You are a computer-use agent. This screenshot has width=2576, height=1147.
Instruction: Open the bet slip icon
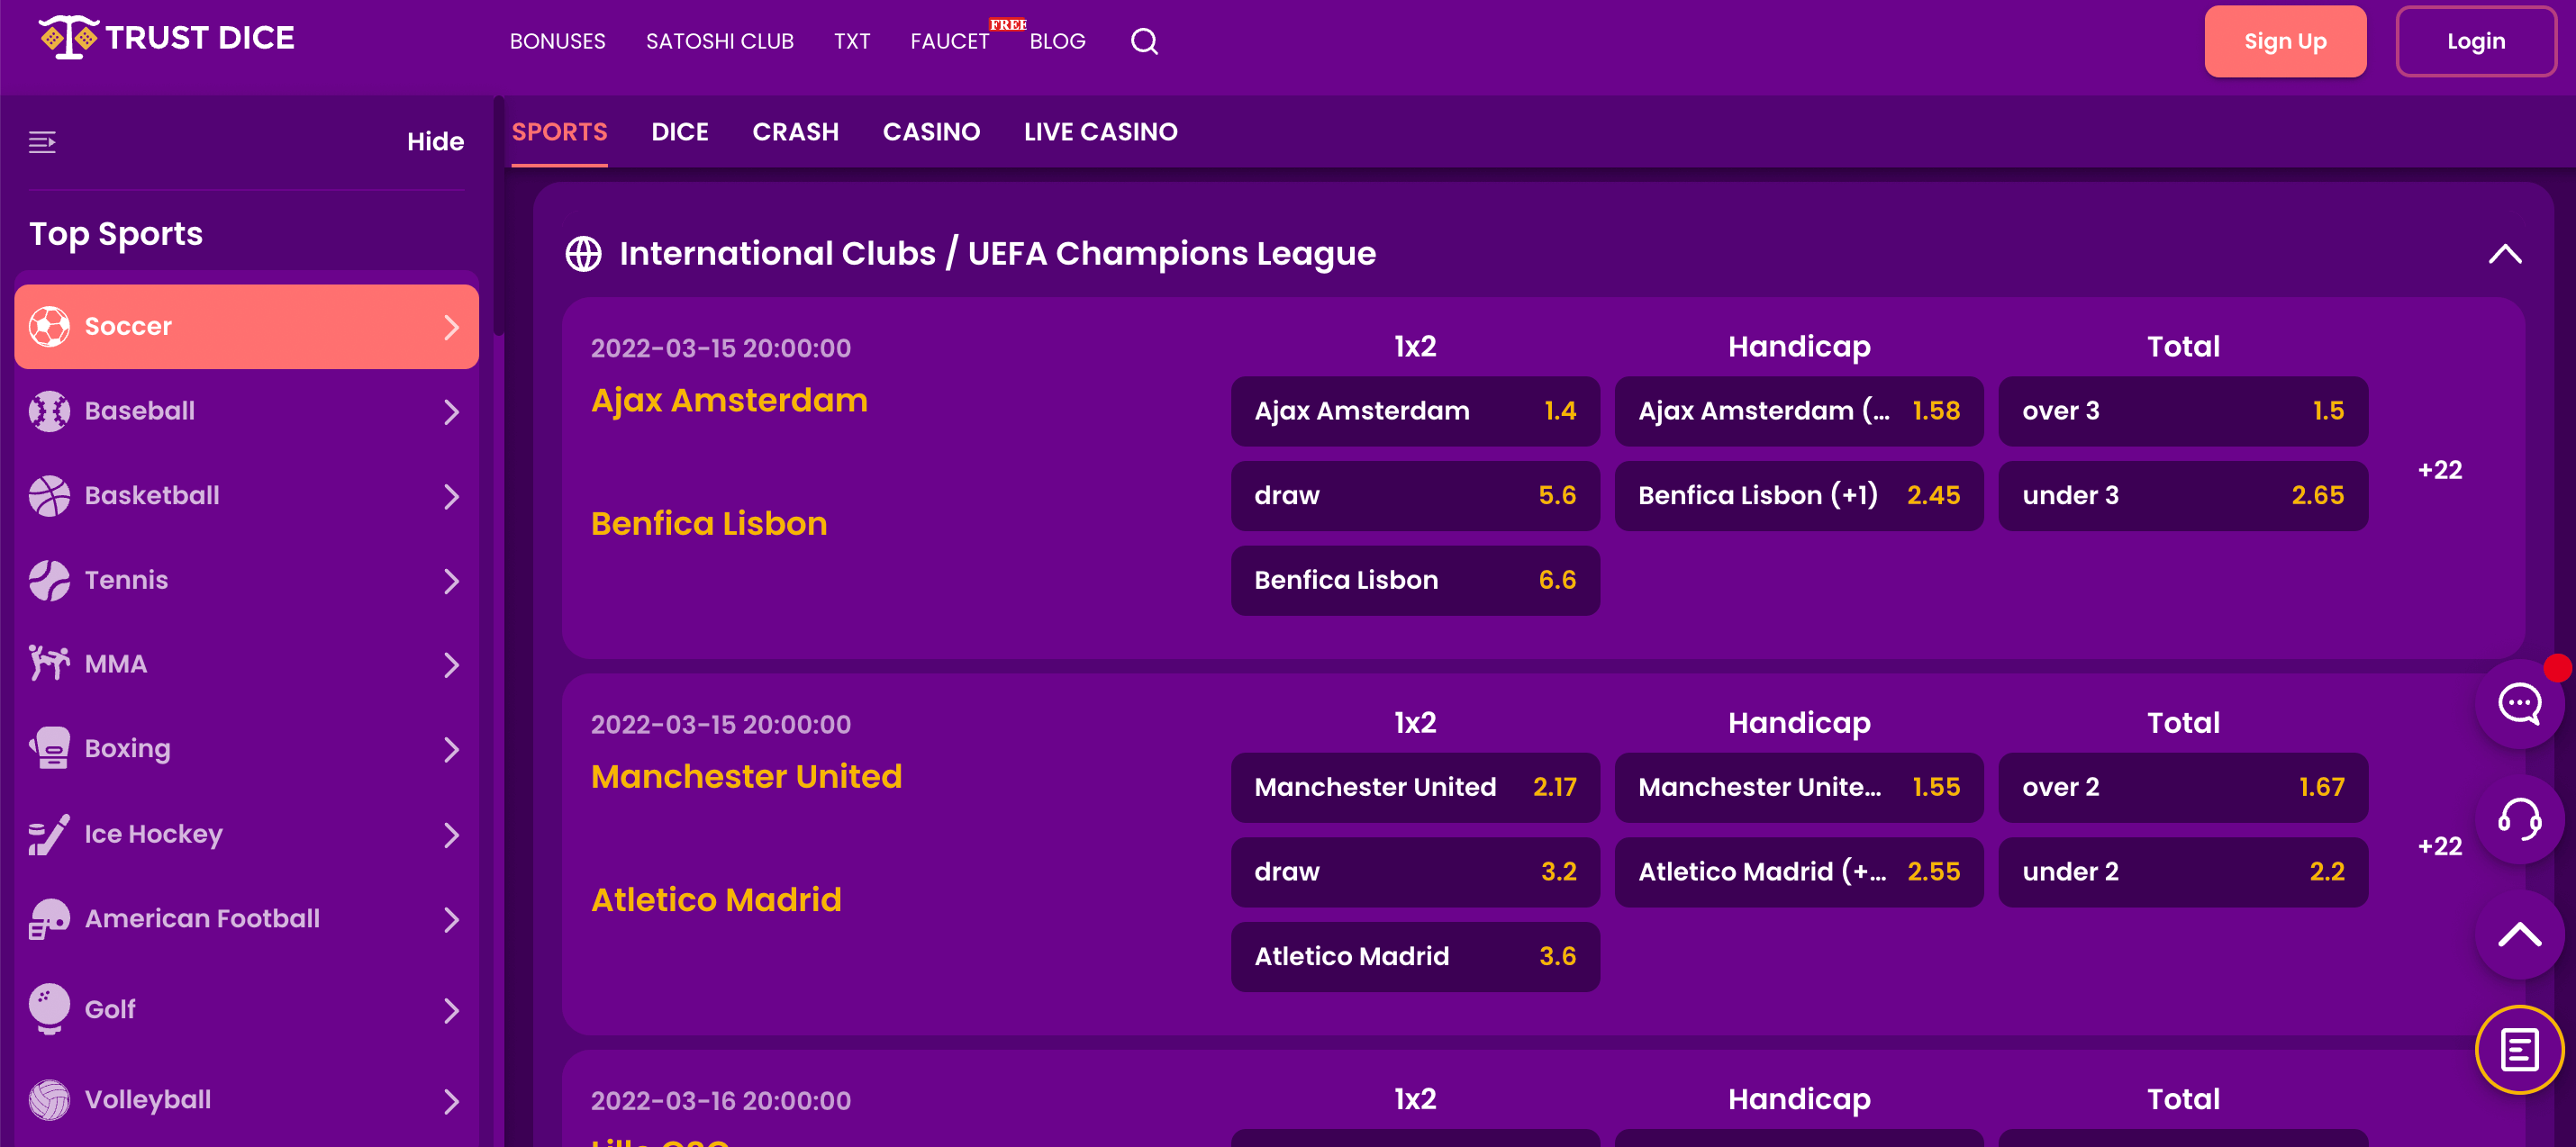click(x=2519, y=1050)
